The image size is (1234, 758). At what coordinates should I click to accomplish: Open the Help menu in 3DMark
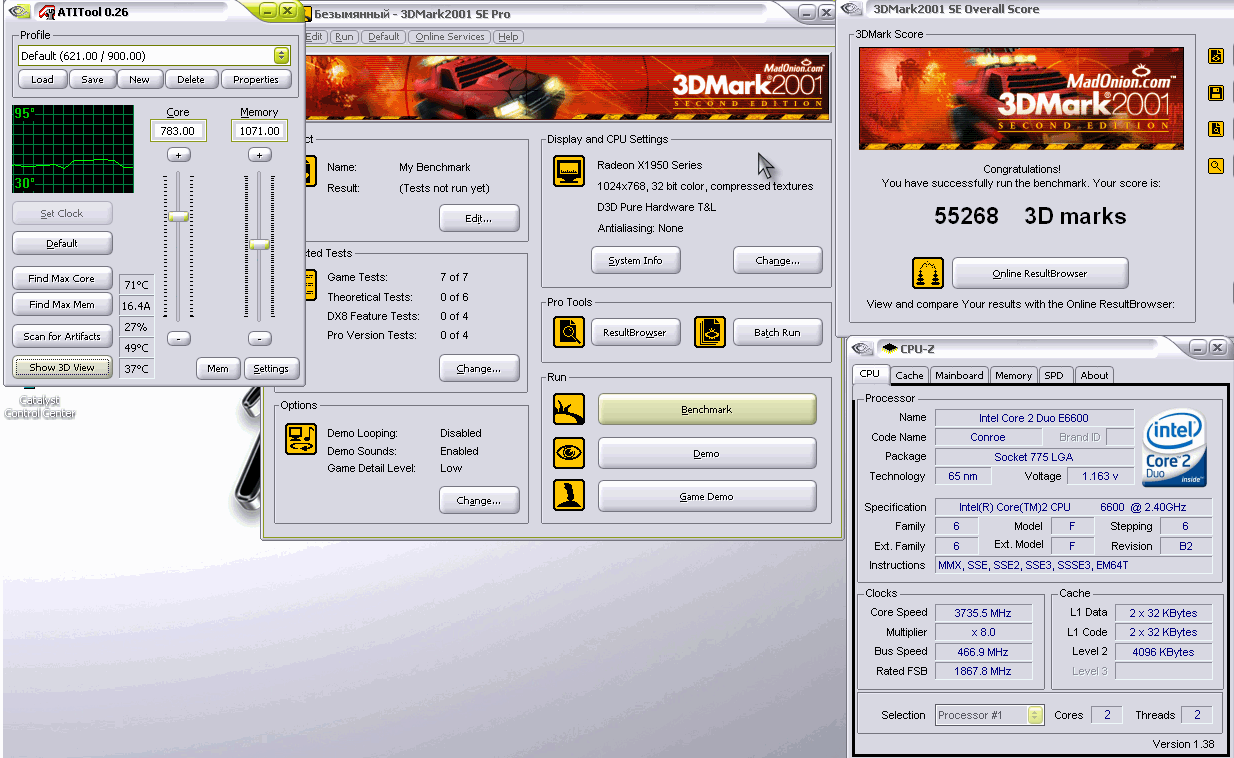point(508,37)
